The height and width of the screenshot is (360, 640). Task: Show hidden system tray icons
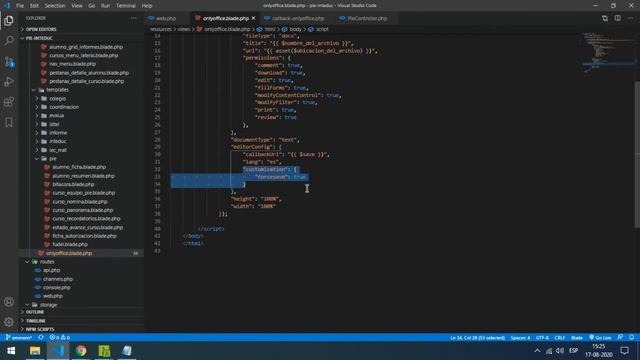[x=537, y=351]
